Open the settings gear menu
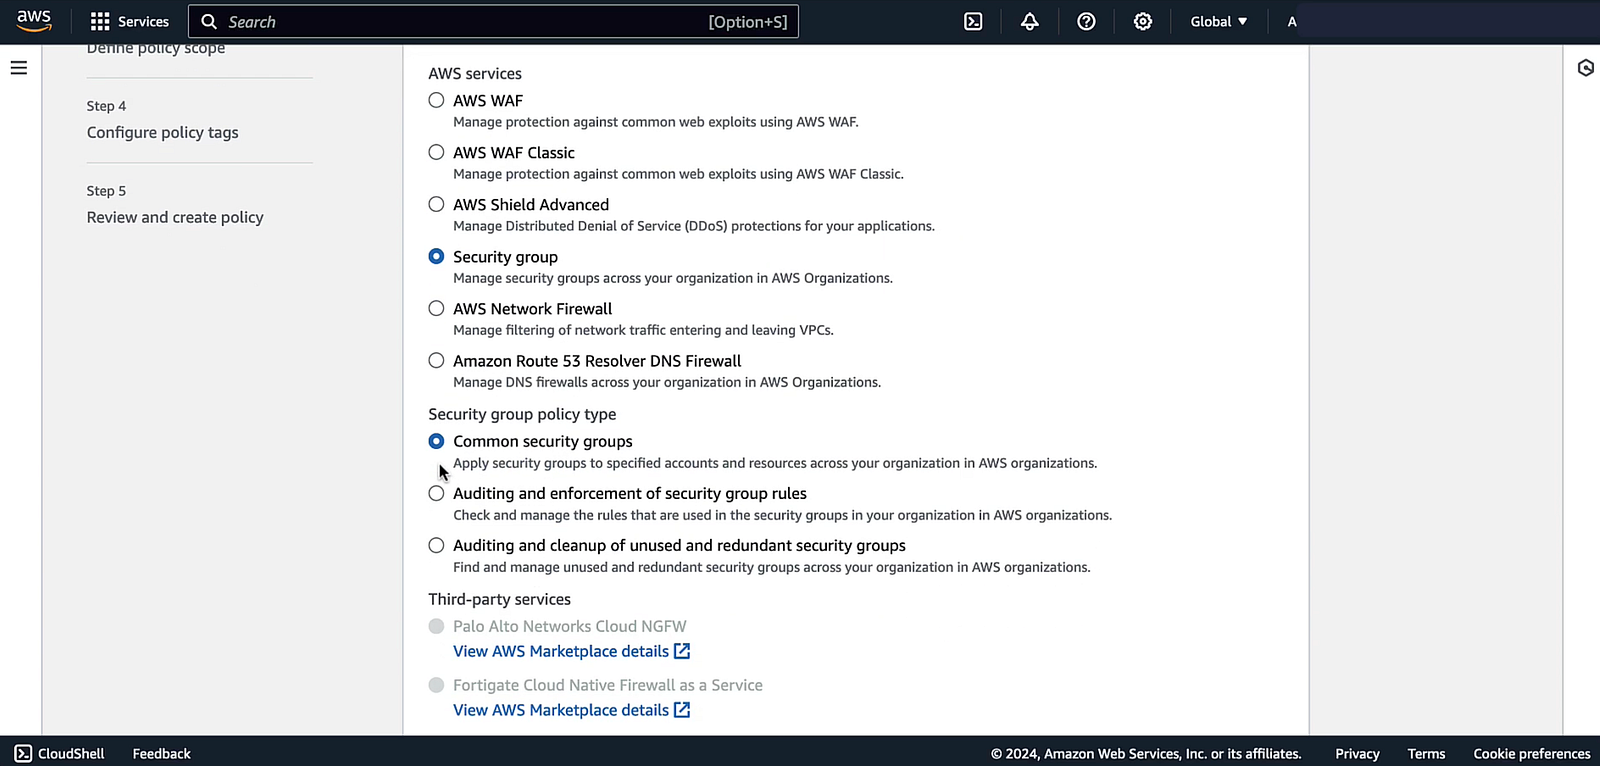 click(x=1143, y=21)
